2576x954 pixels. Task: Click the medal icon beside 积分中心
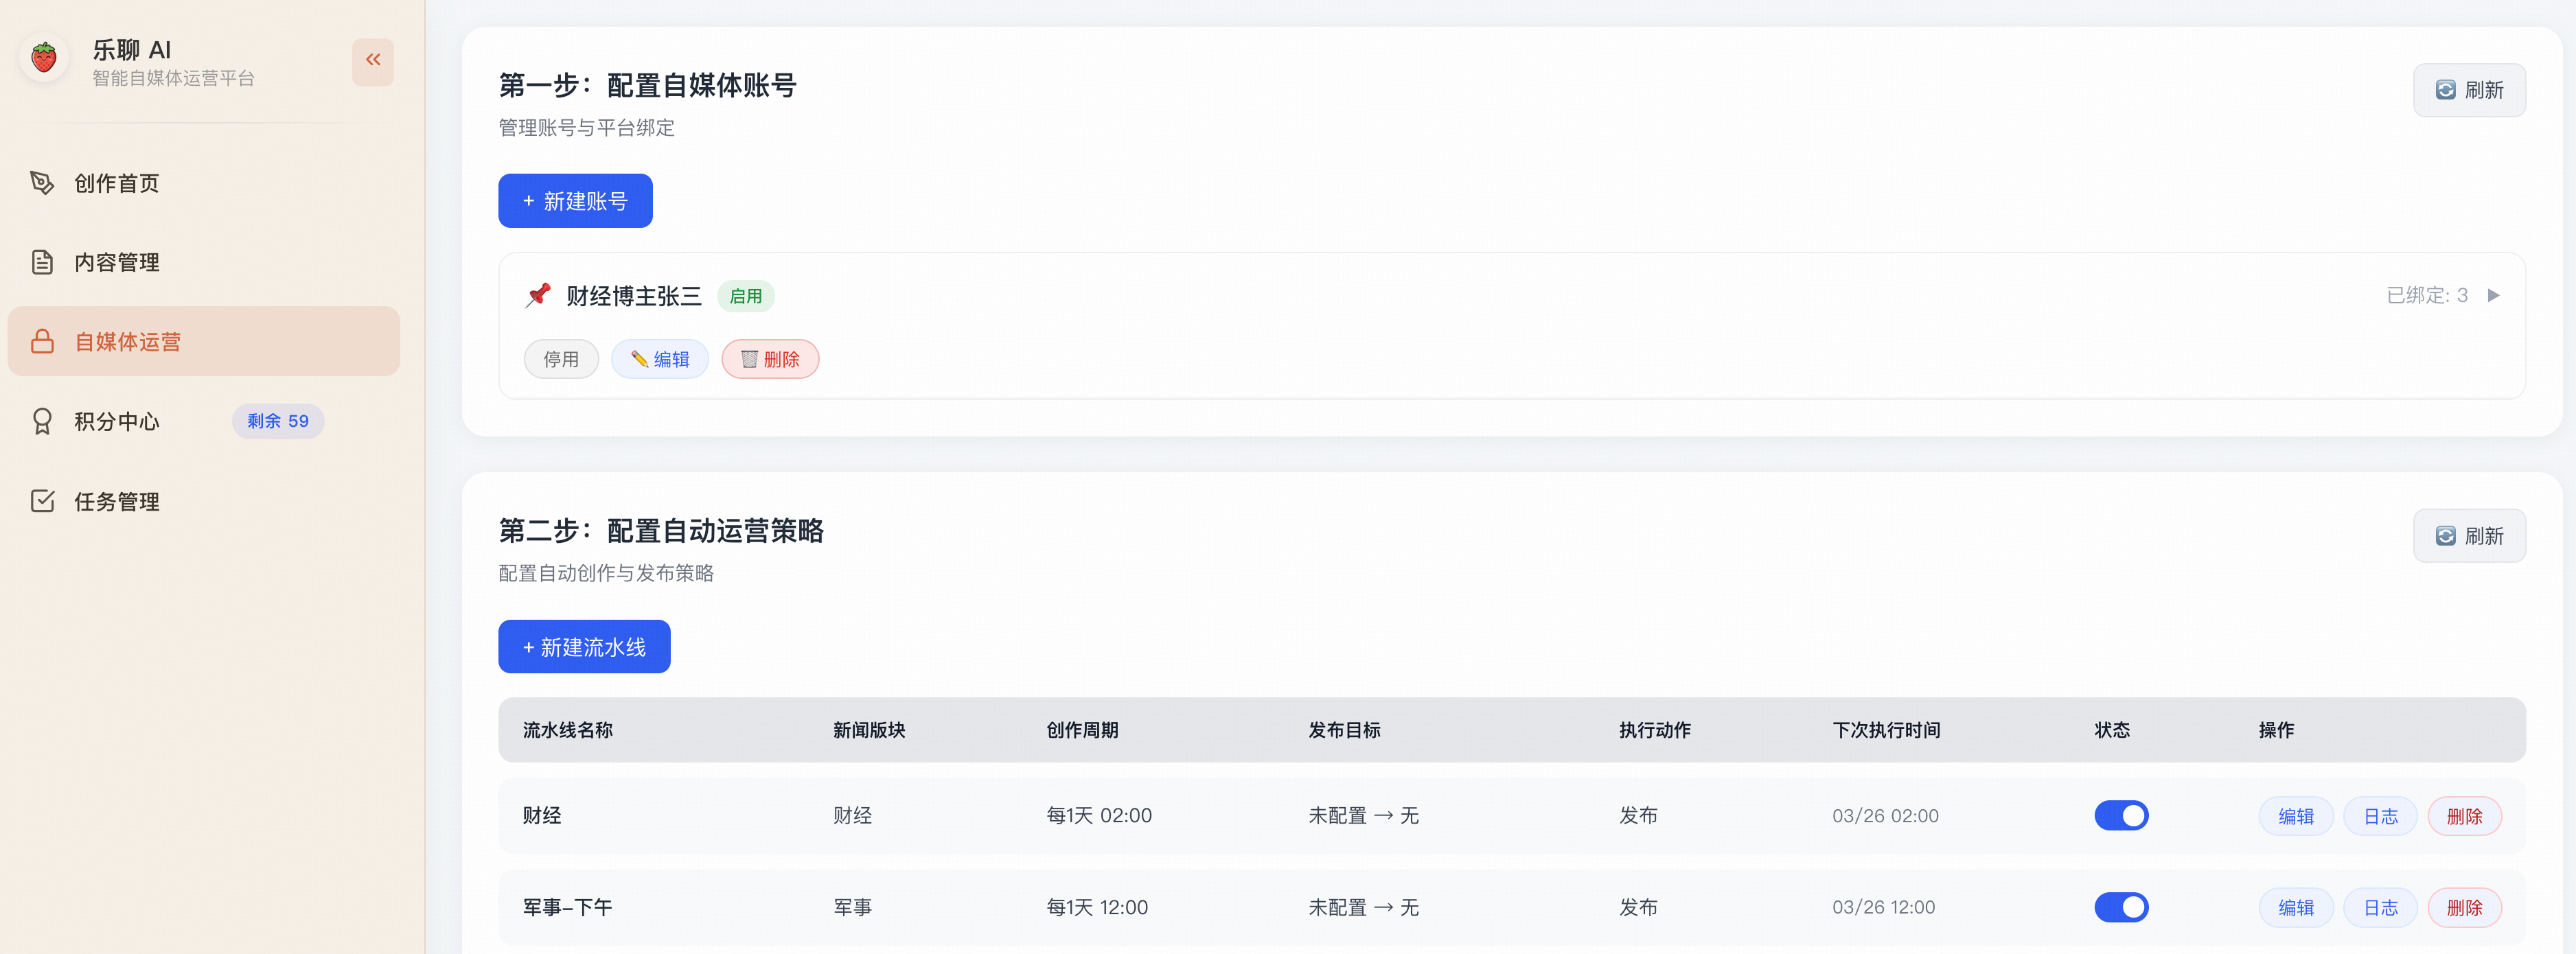pos(42,421)
